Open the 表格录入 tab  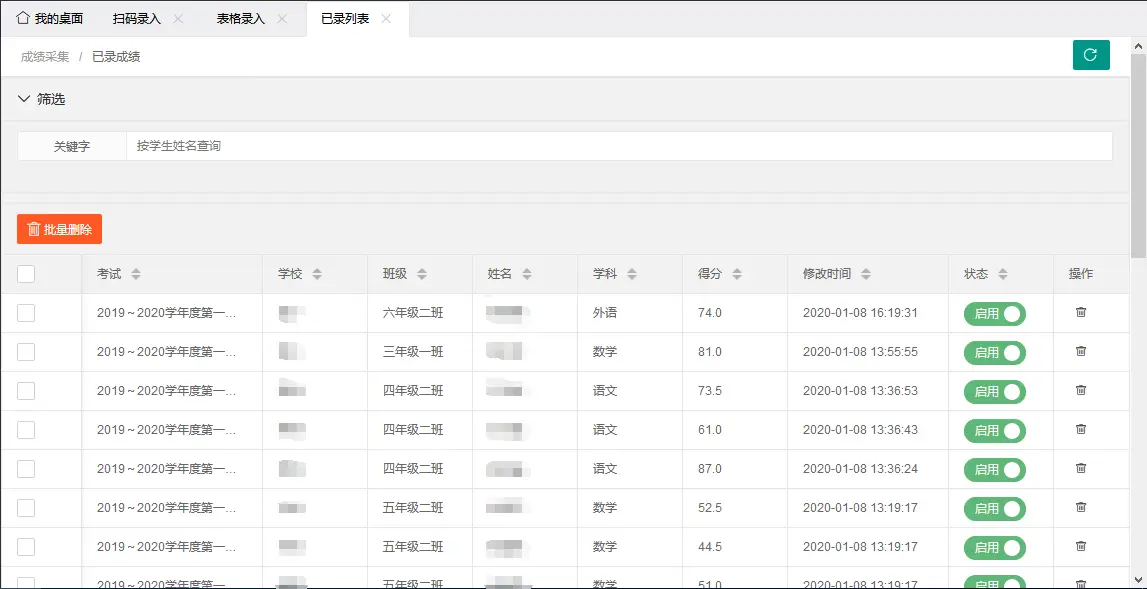(x=240, y=17)
